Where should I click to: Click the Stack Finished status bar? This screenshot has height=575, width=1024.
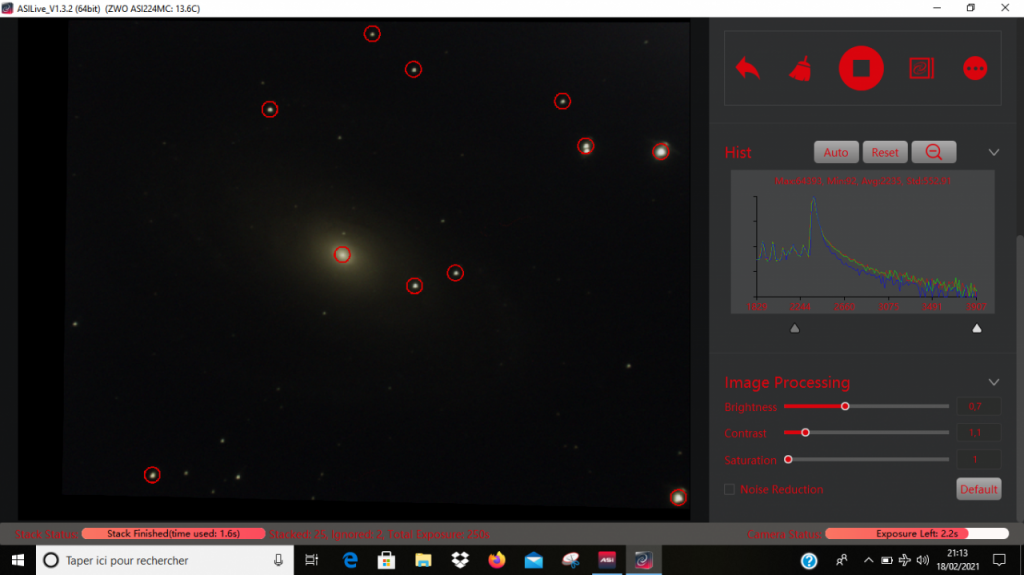coord(173,534)
